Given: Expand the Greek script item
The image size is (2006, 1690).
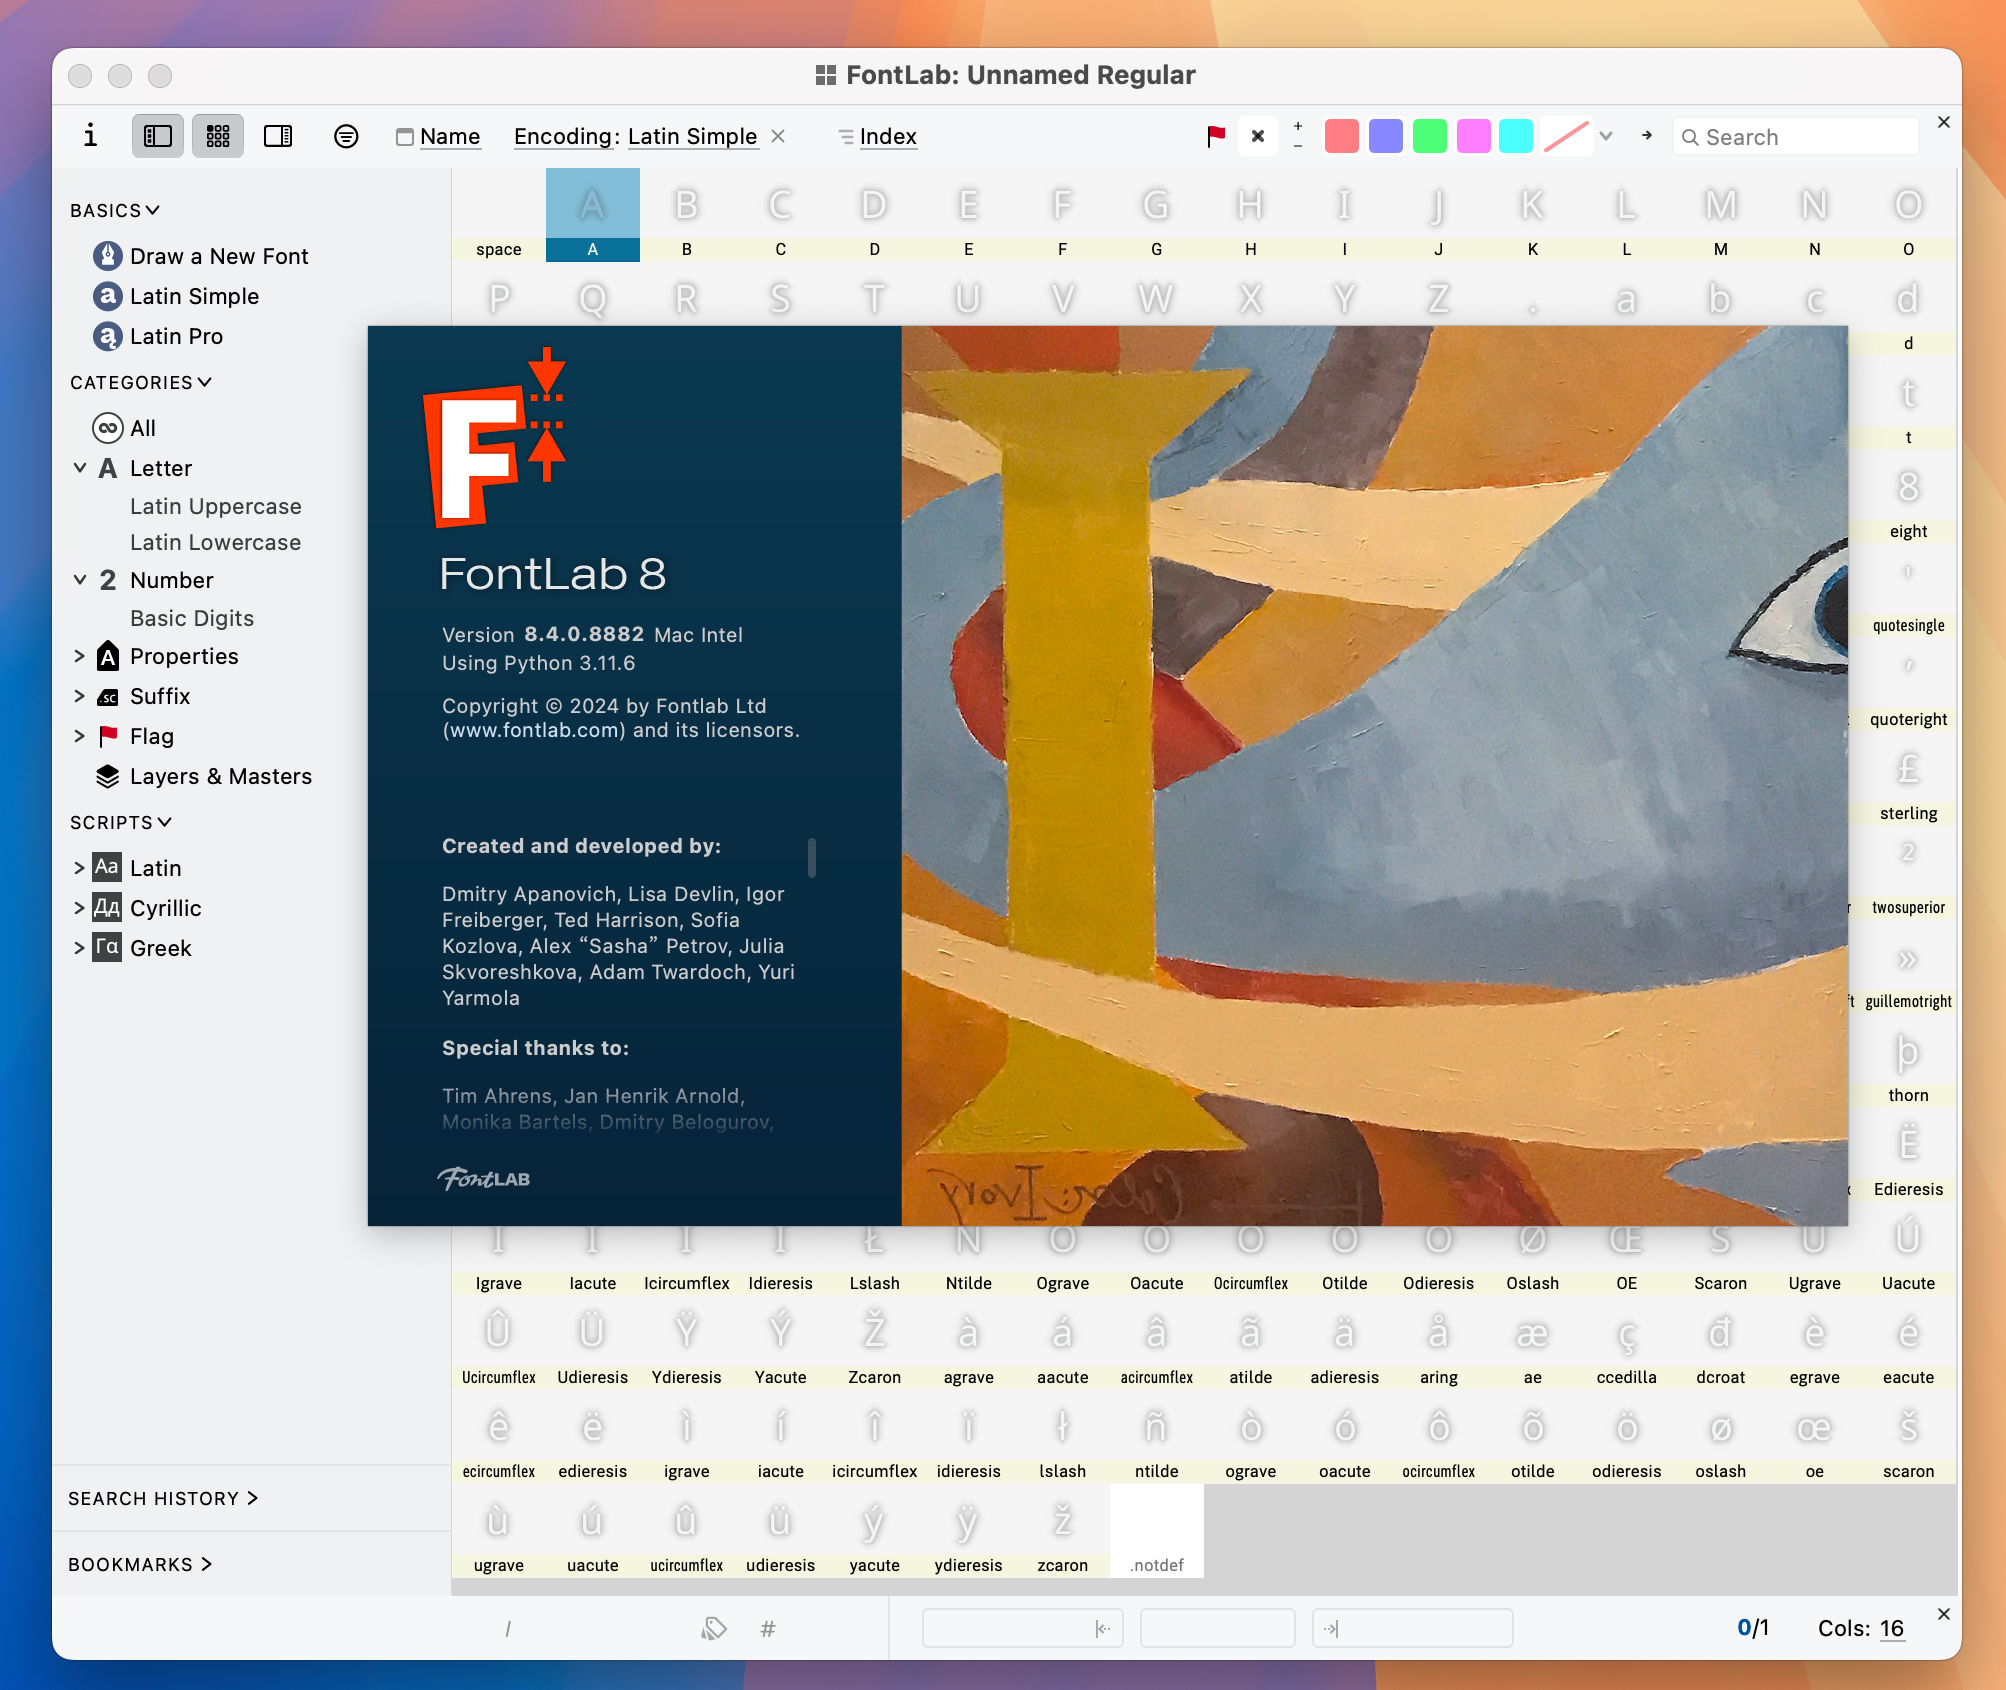Looking at the screenshot, I should pyautogui.click(x=80, y=948).
